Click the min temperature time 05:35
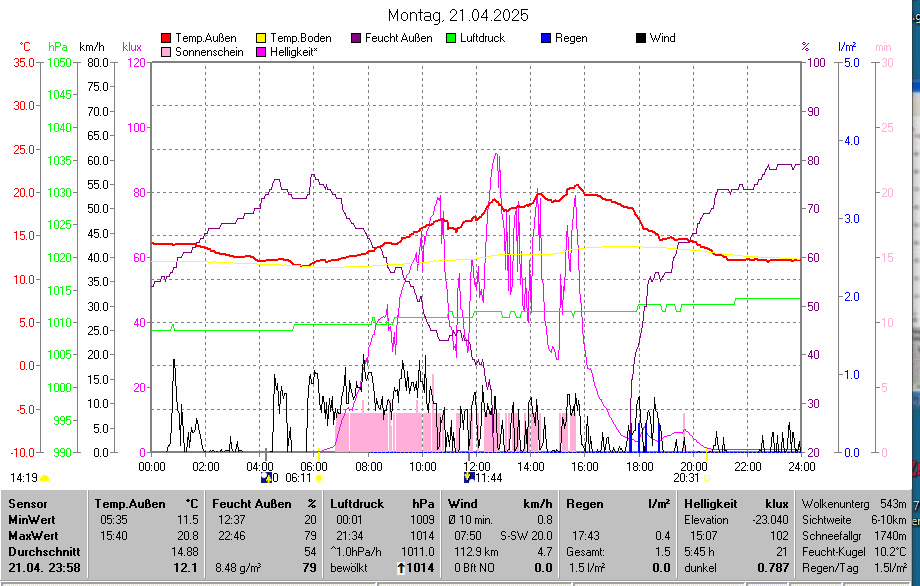This screenshot has width=920, height=586. tap(112, 520)
